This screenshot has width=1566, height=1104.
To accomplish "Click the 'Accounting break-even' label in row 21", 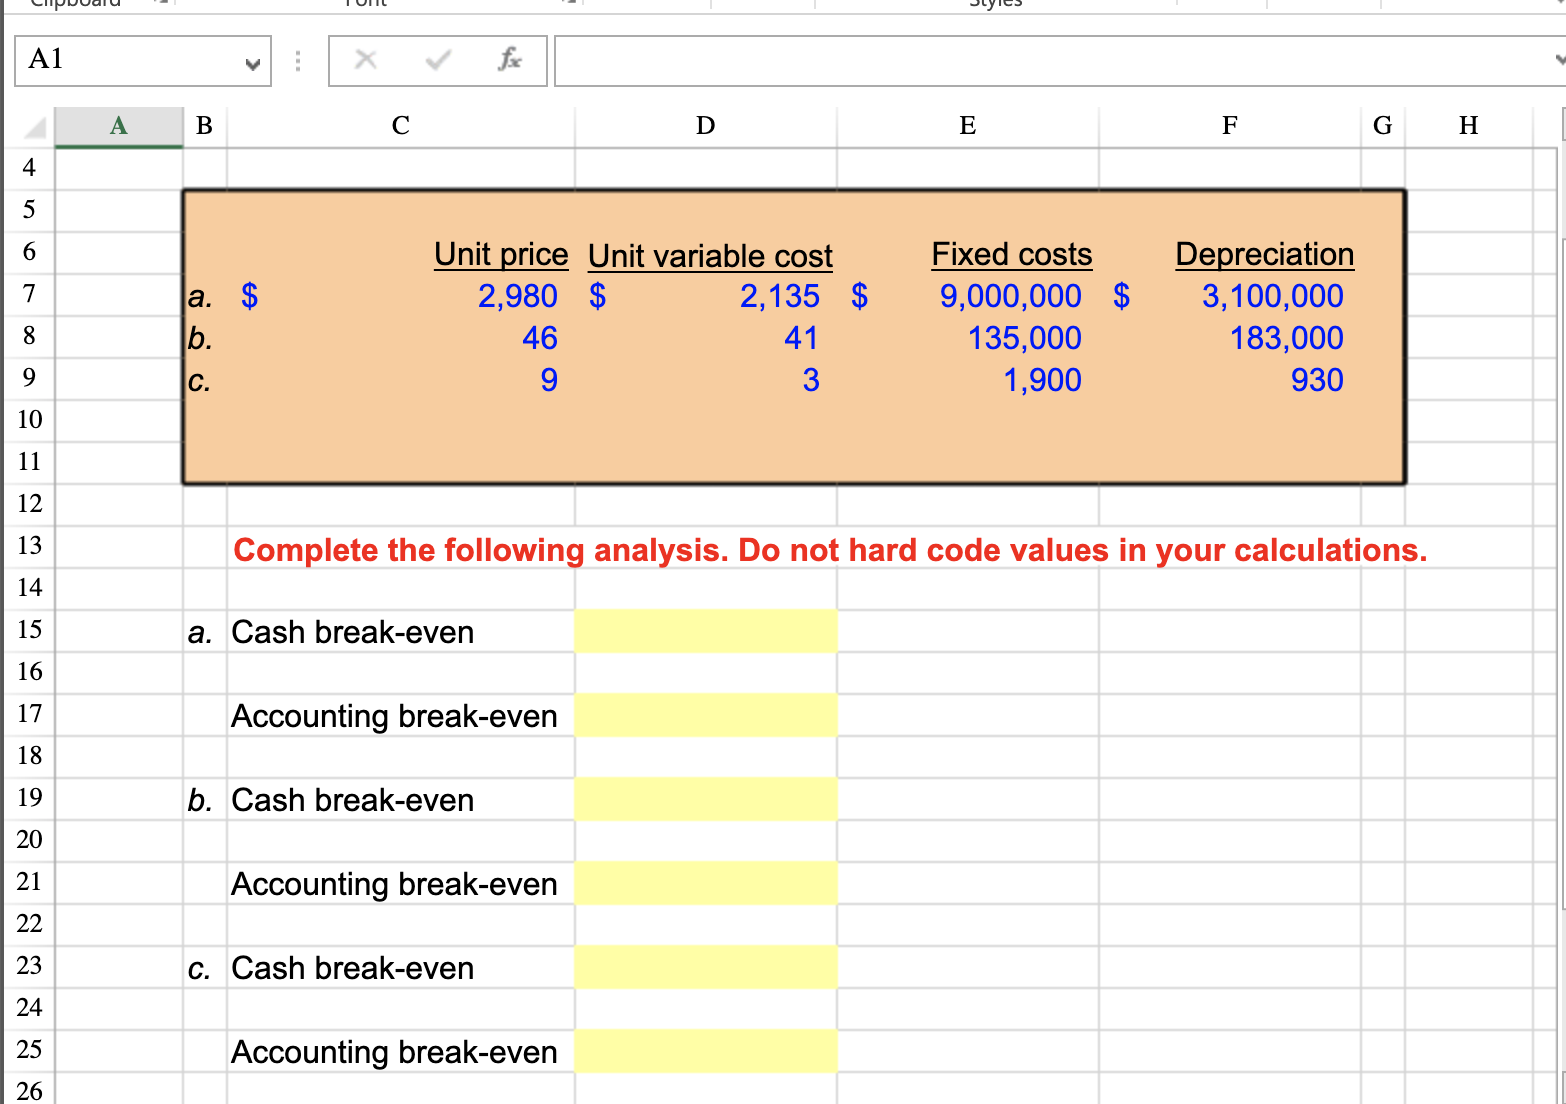I will [x=394, y=884].
